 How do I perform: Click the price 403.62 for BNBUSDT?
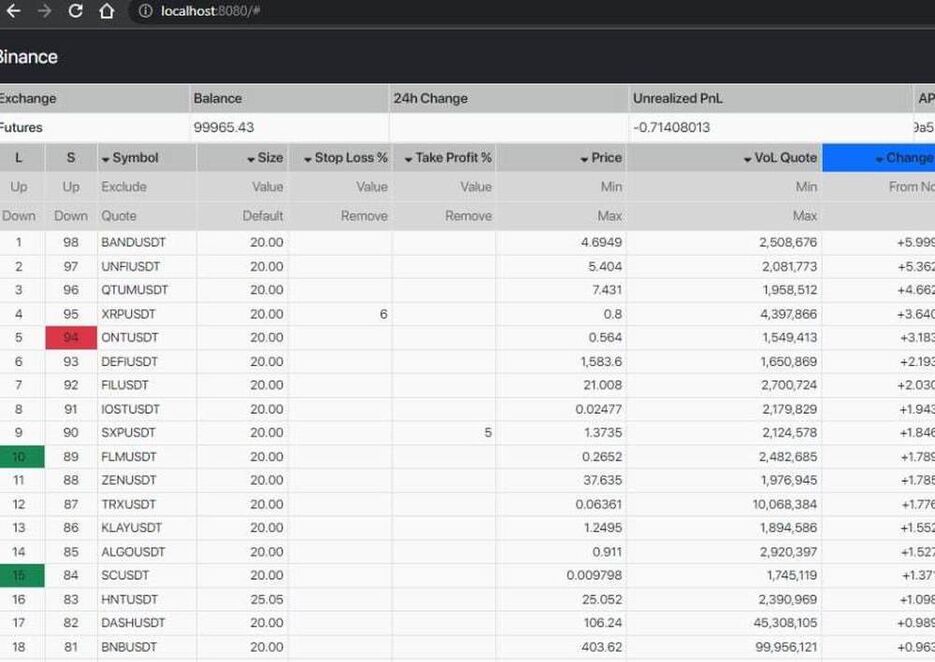602,647
